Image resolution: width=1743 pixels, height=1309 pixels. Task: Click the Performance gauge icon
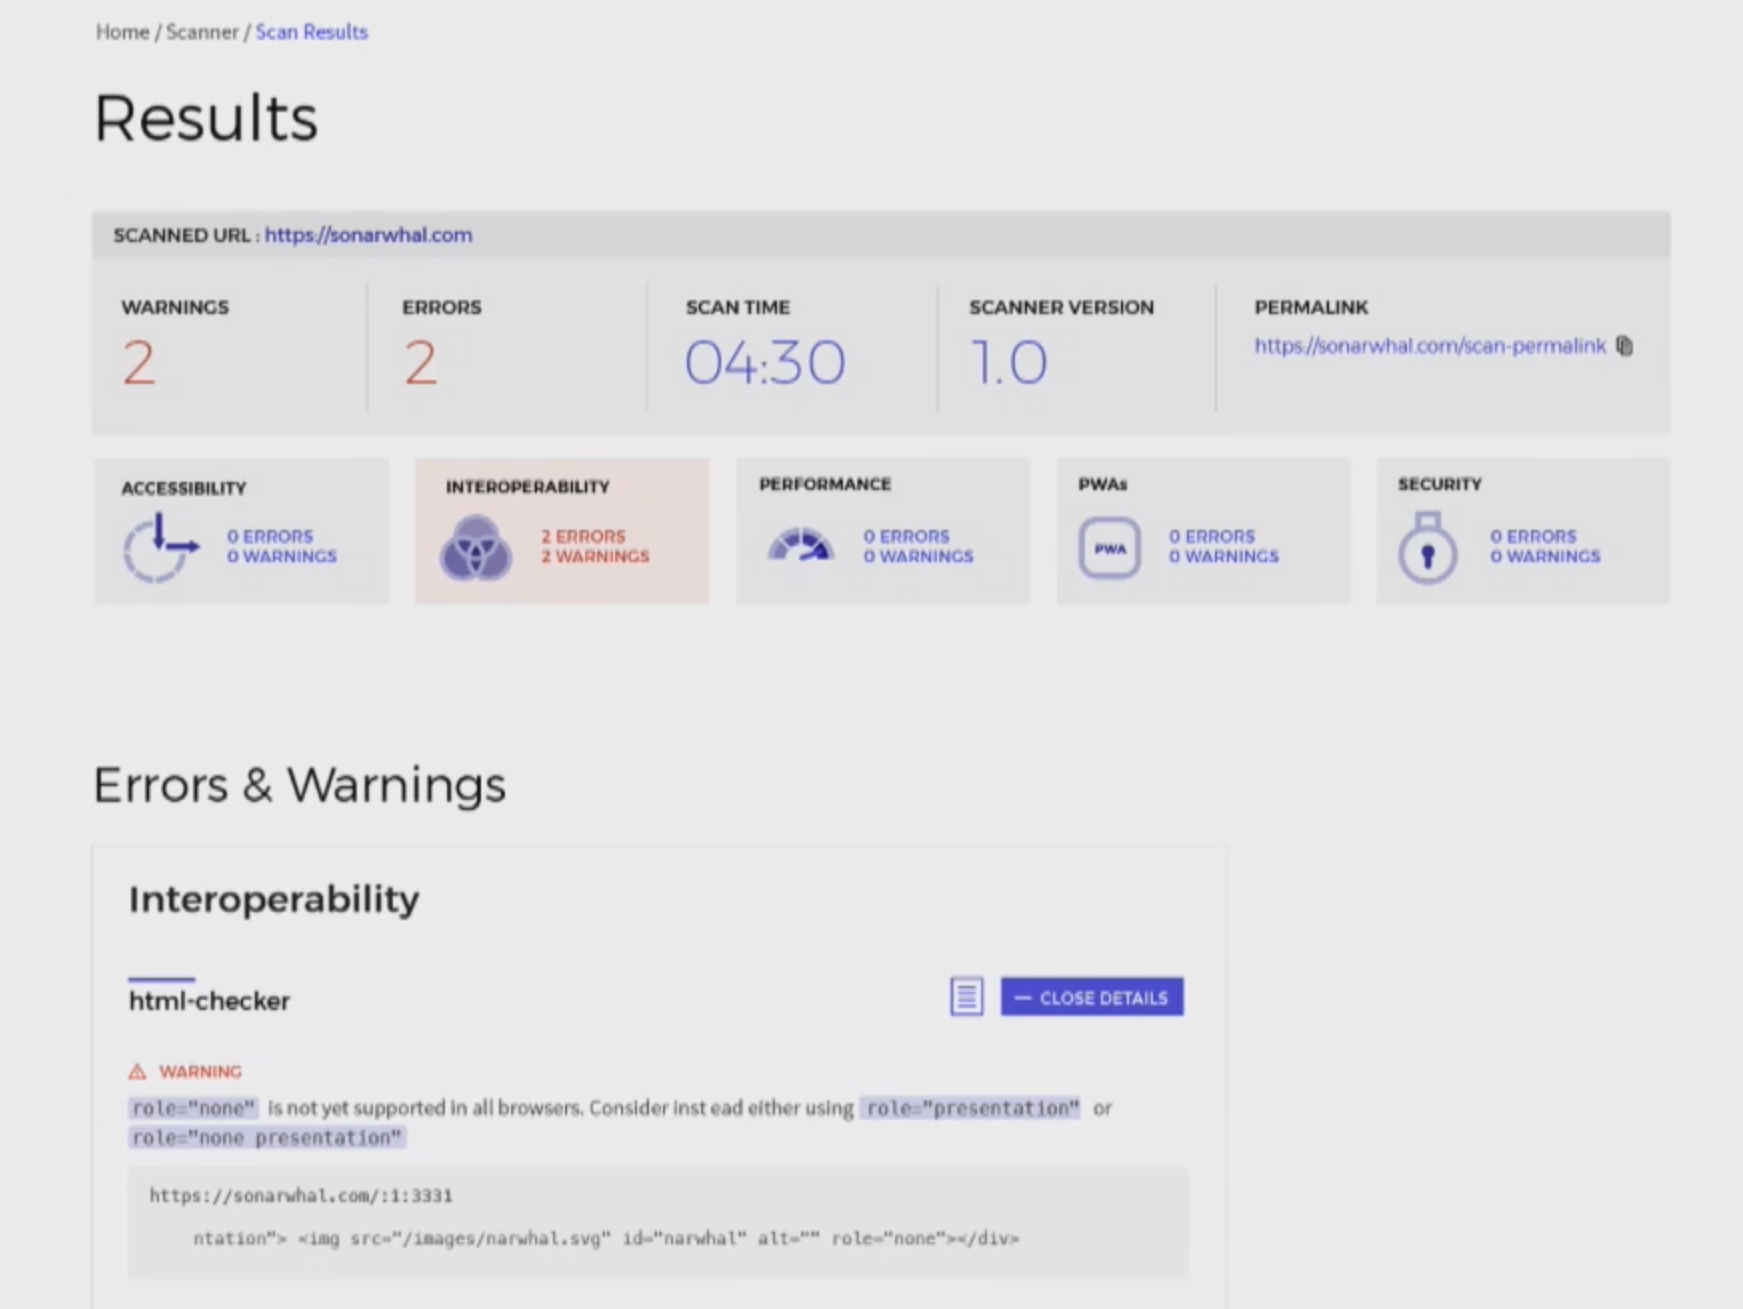[800, 545]
